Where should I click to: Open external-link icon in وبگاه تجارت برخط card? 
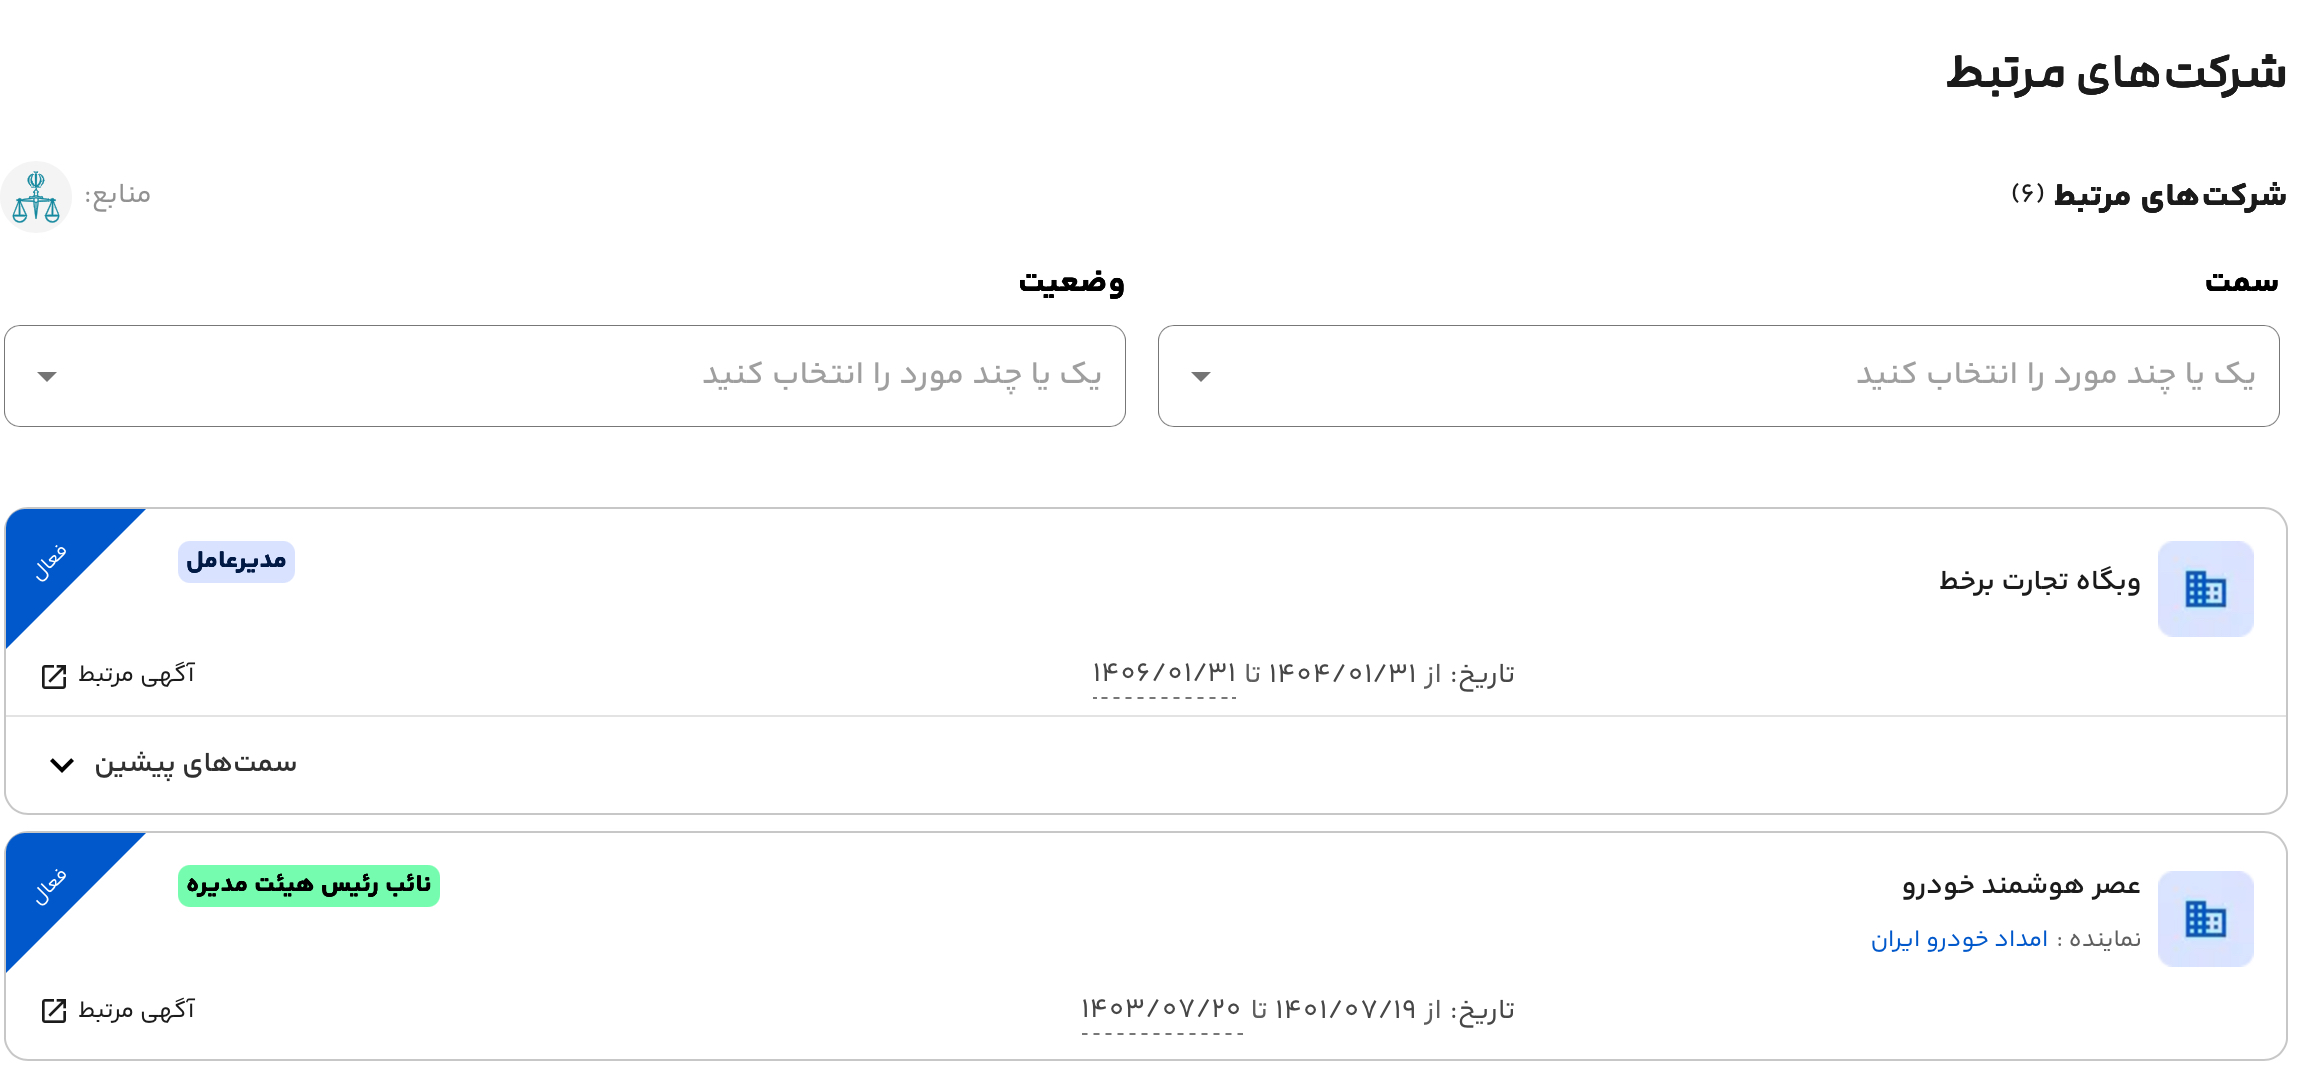point(54,677)
